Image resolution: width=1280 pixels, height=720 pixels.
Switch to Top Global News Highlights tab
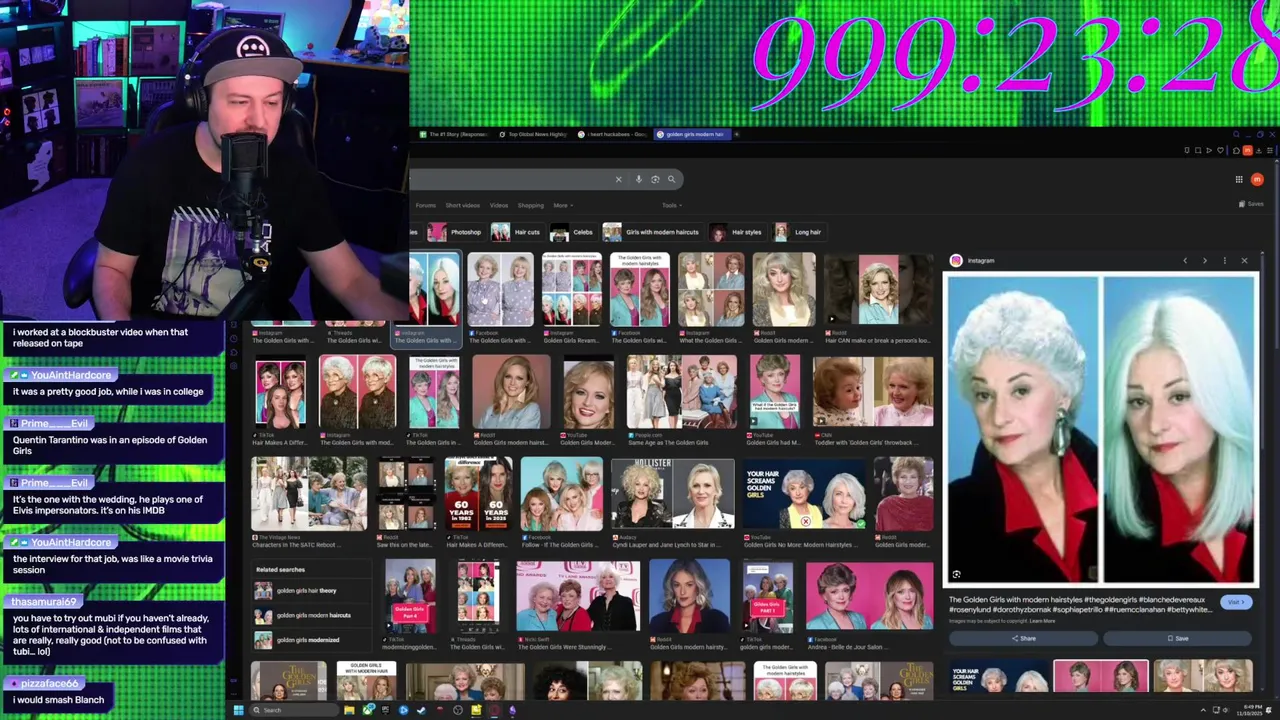532,134
